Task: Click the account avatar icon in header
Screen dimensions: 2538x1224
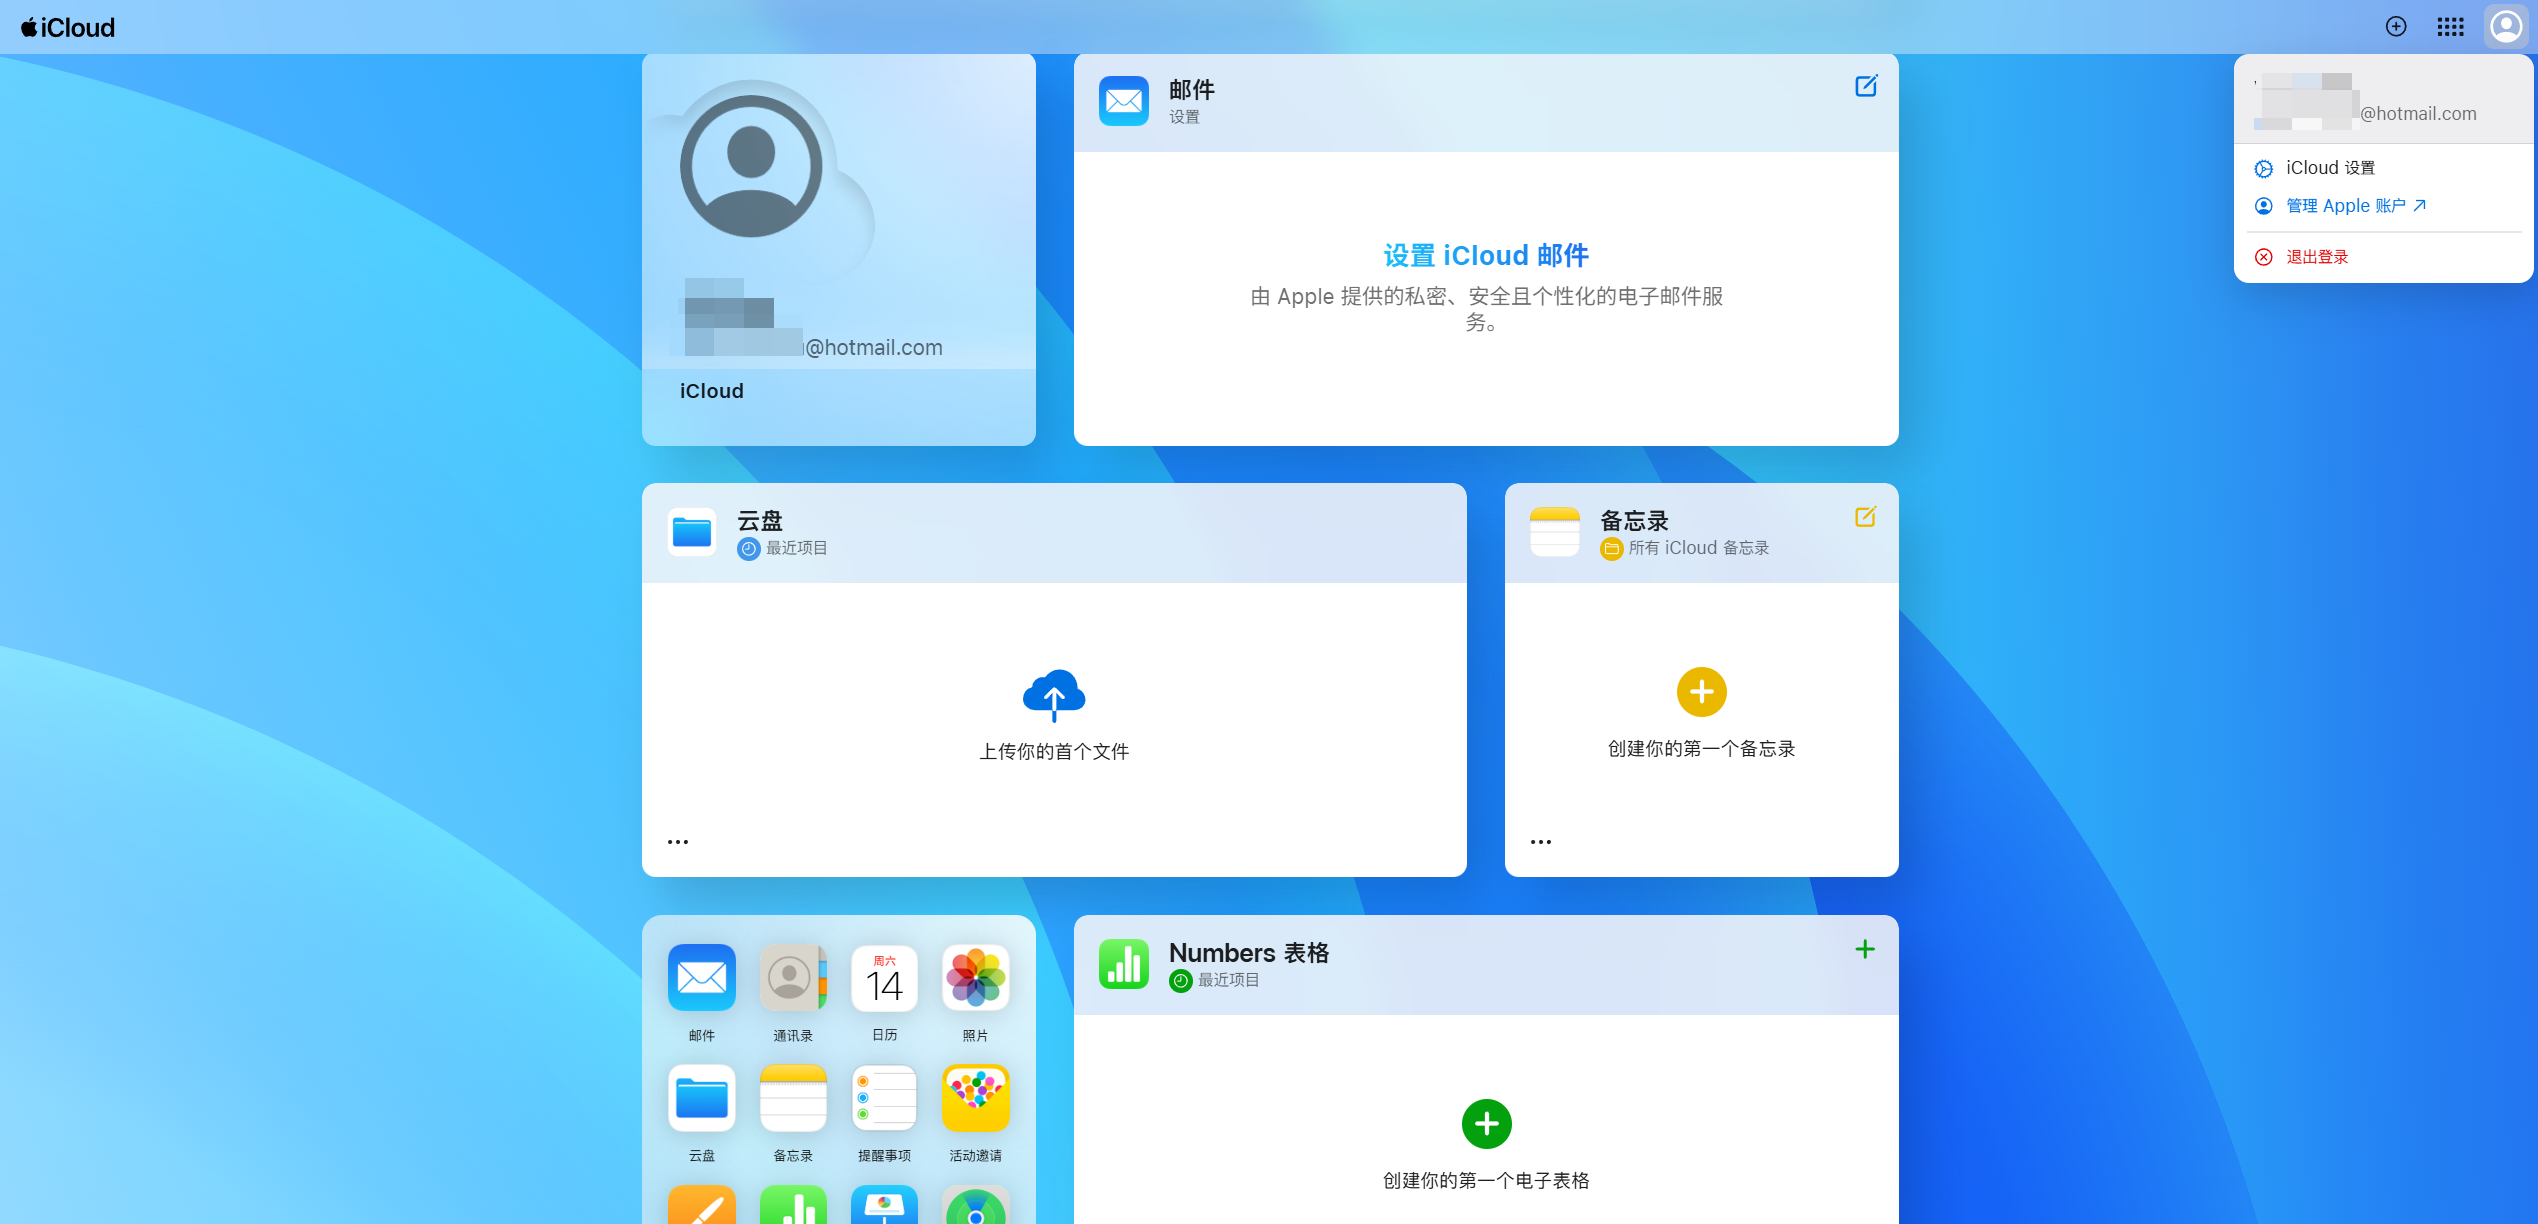Action: 2506,27
